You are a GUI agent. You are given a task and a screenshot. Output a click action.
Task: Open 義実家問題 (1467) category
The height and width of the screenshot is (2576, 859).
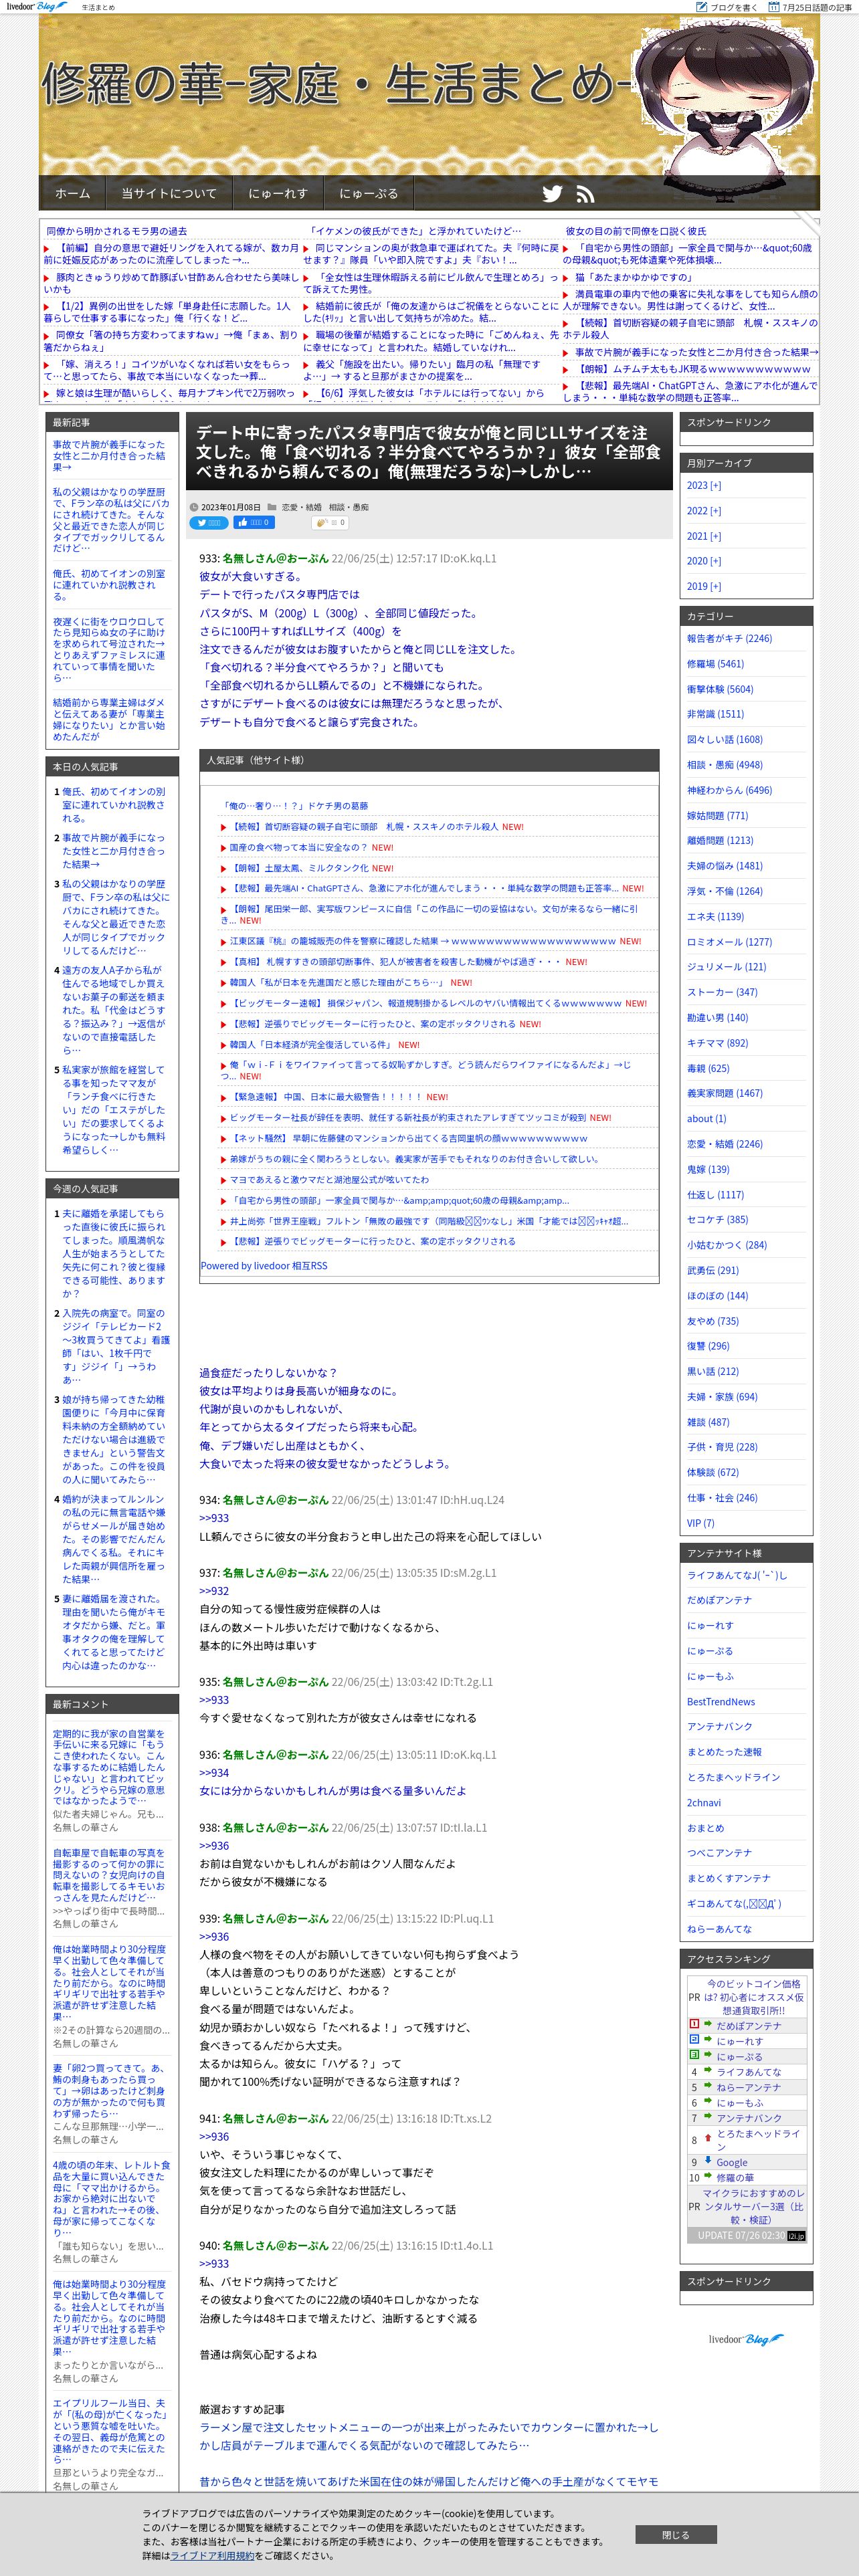click(724, 1093)
